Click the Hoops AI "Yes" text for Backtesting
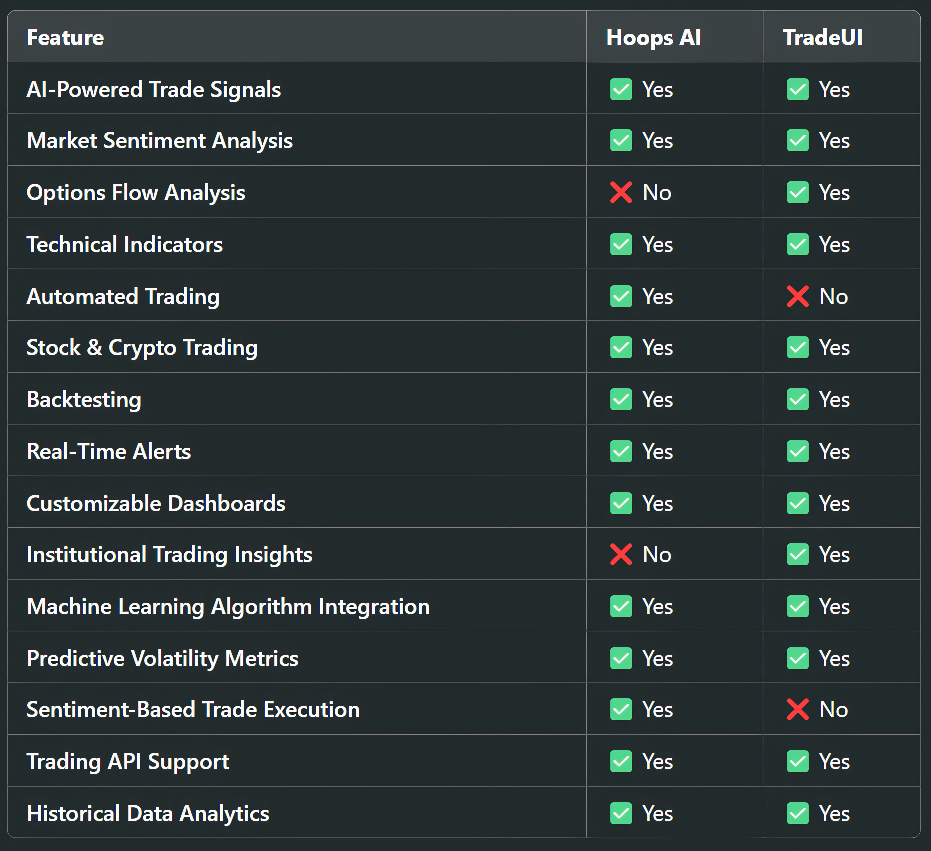Image resolution: width=931 pixels, height=851 pixels. [657, 400]
